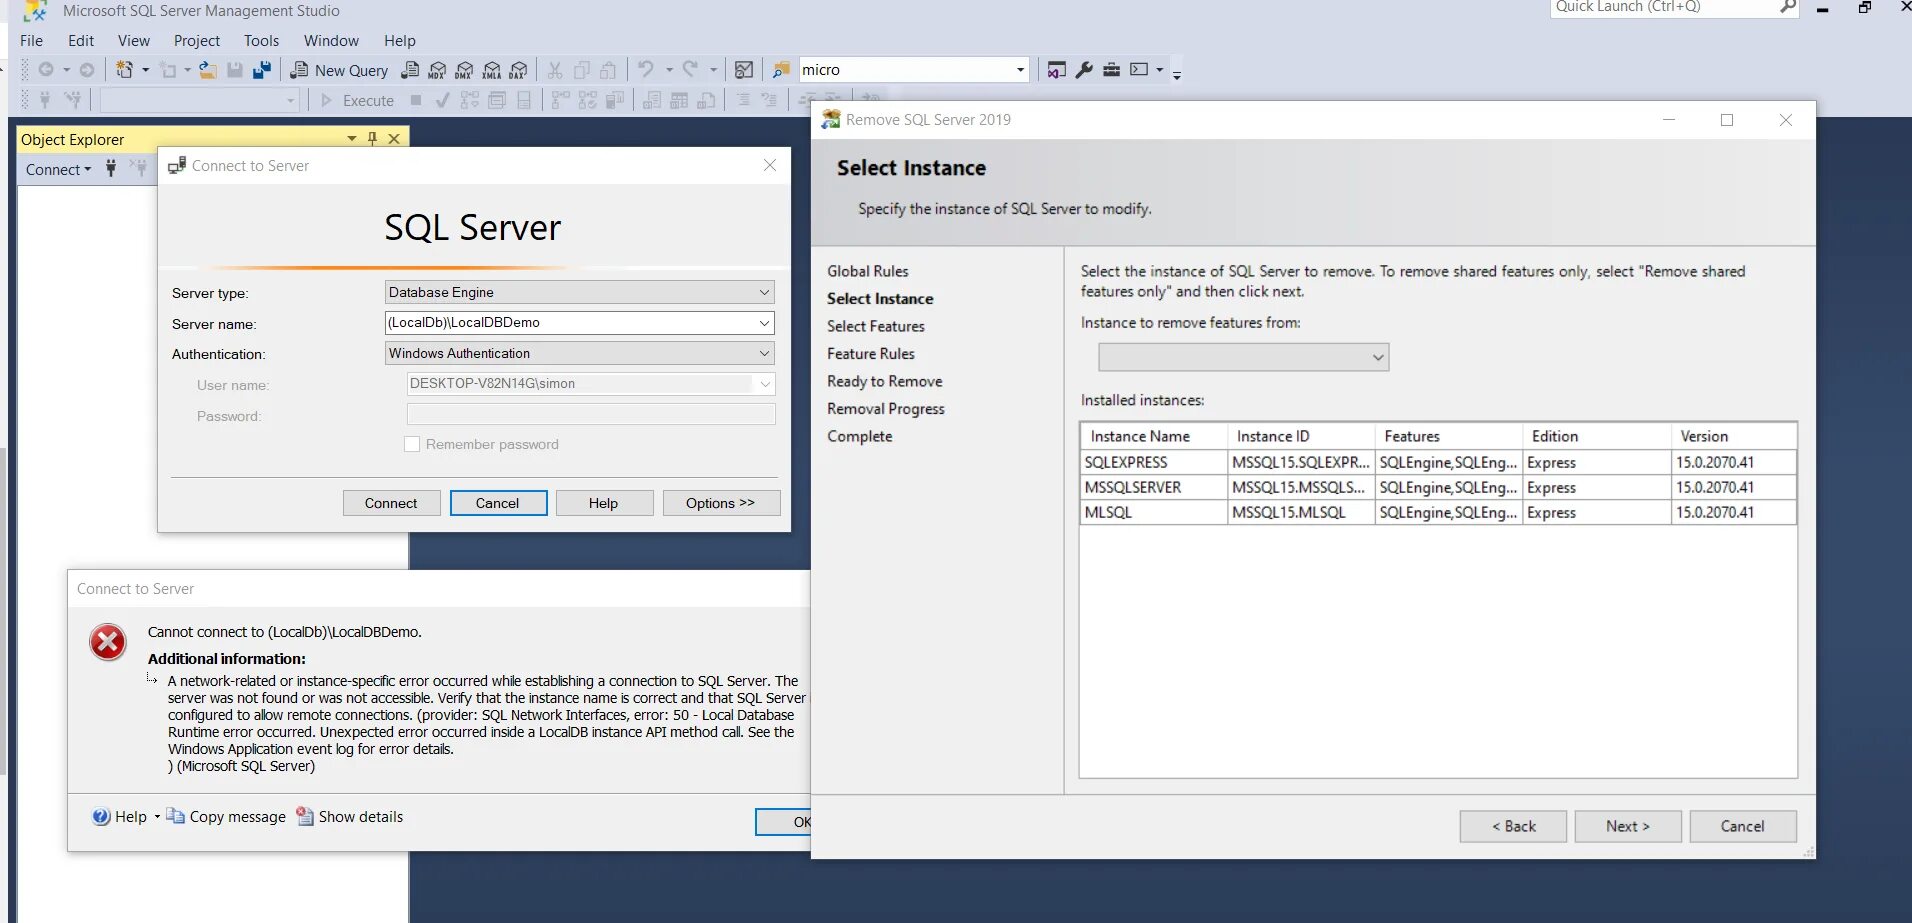Open the Project menu
The width and height of the screenshot is (1912, 923).
click(197, 41)
